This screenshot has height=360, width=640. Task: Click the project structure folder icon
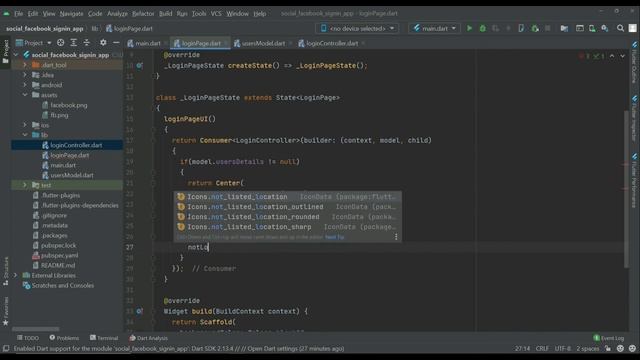point(564,28)
